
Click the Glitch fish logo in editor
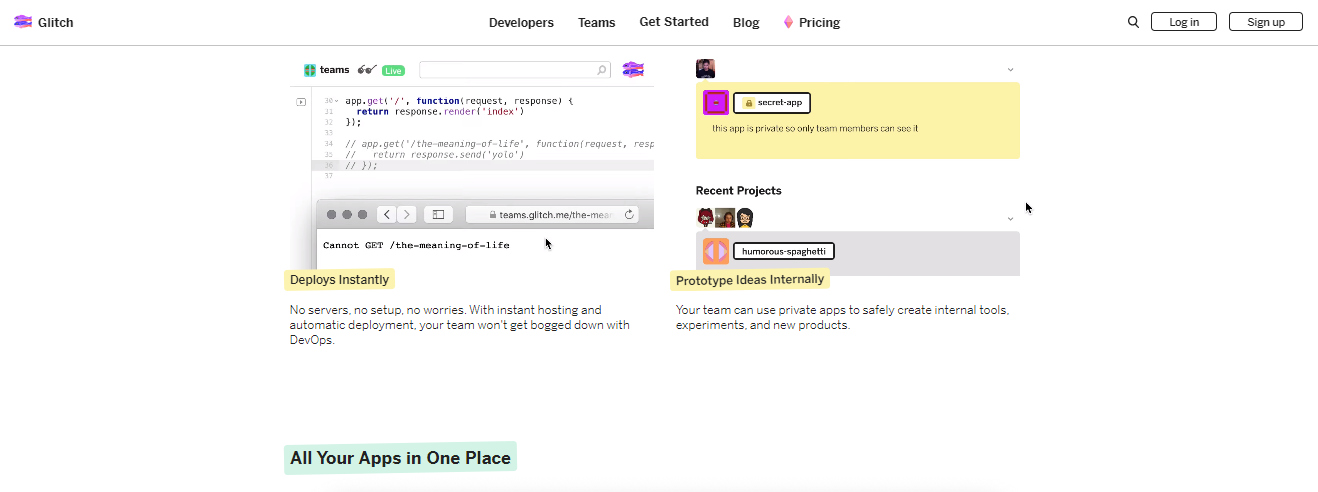tap(633, 70)
